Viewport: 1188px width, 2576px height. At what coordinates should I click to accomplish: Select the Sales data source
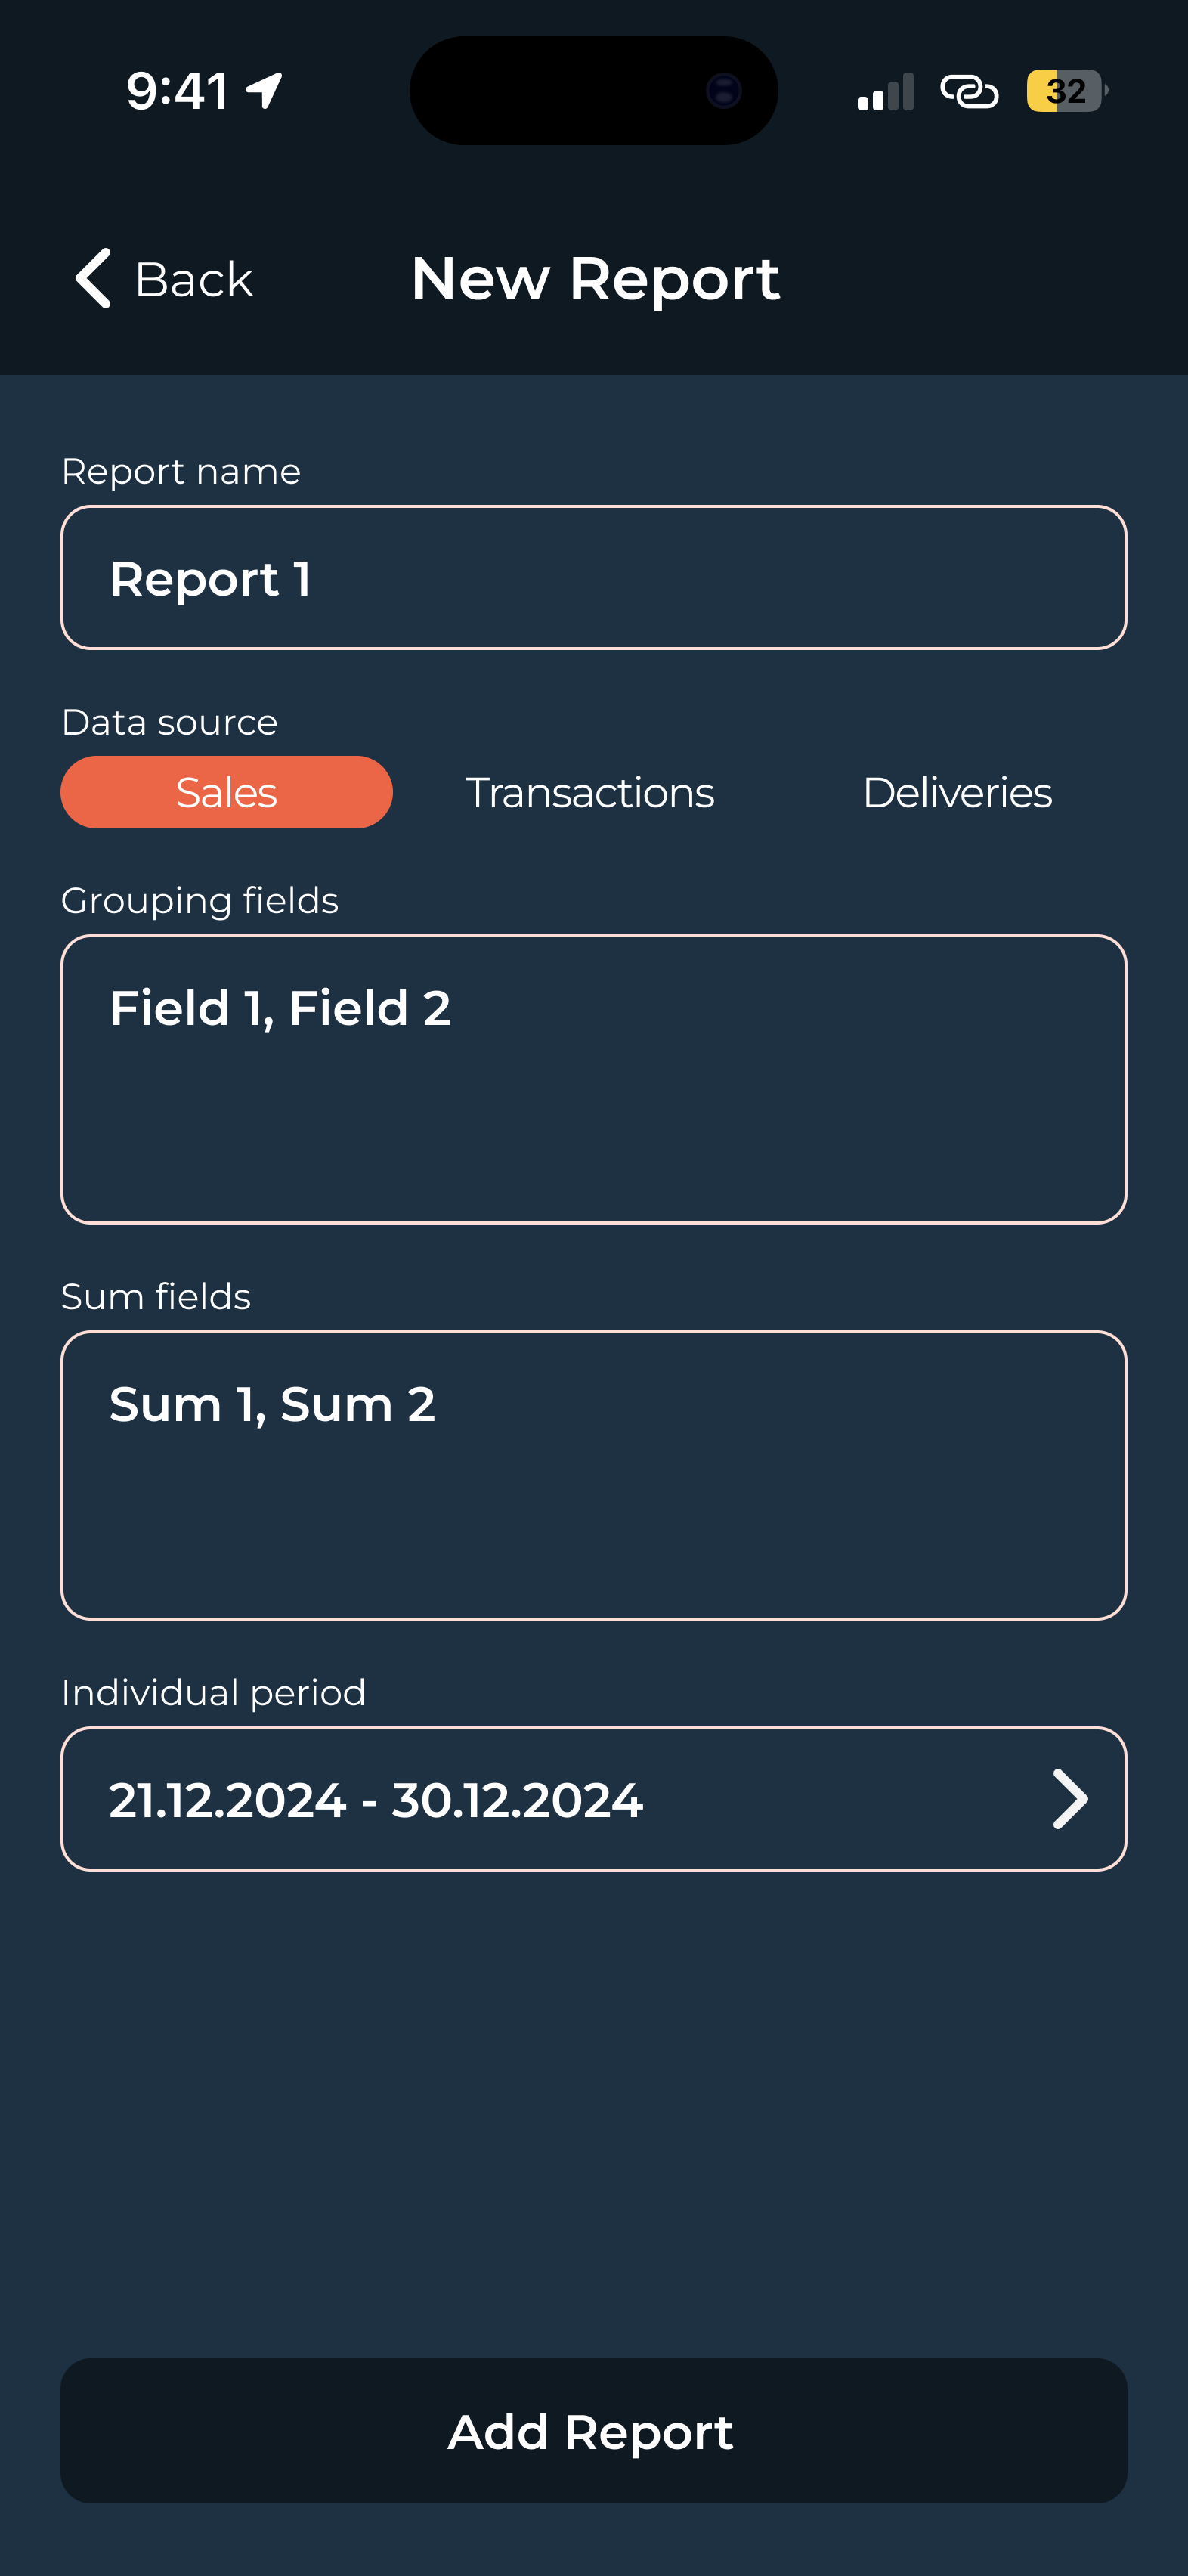click(226, 792)
